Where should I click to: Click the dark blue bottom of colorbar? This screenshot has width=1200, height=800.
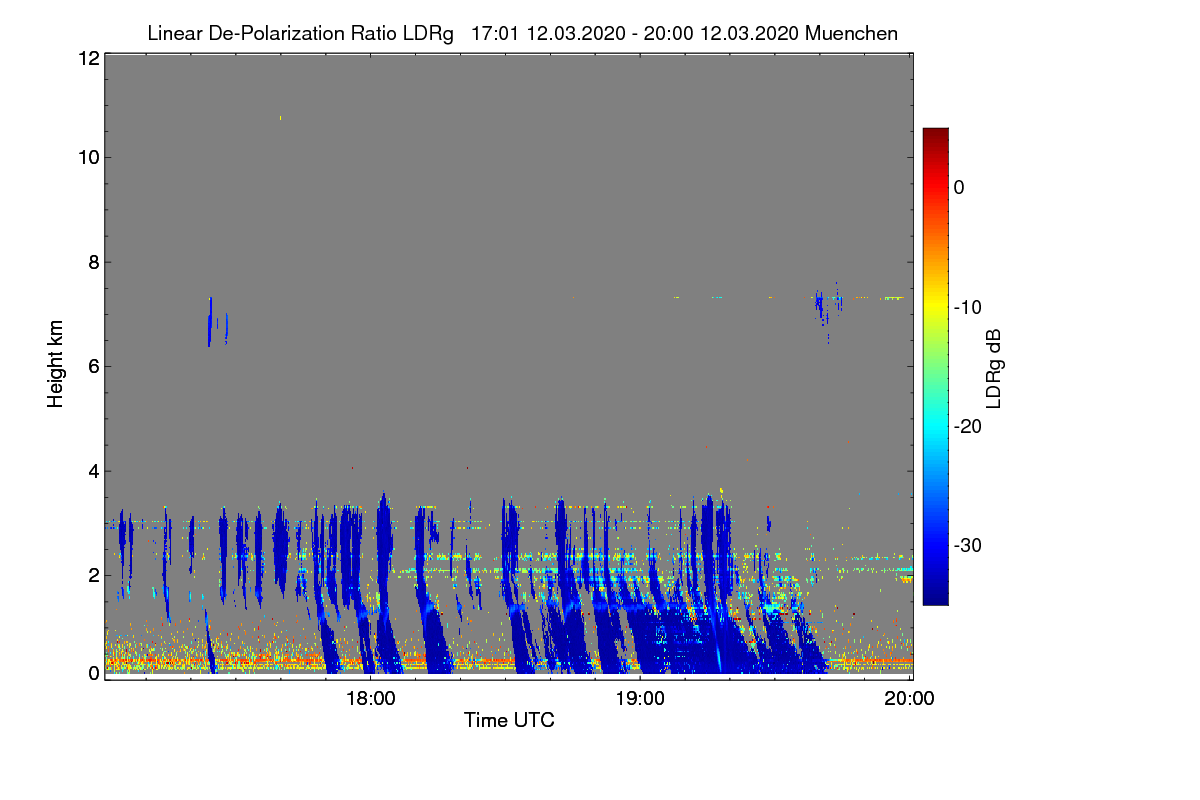935,597
